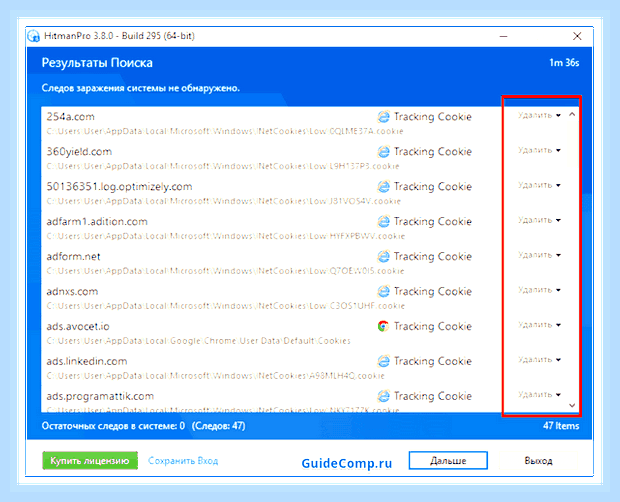Viewport: 620px width, 502px height.
Task: Close the HitmanPro window
Action: (577, 36)
